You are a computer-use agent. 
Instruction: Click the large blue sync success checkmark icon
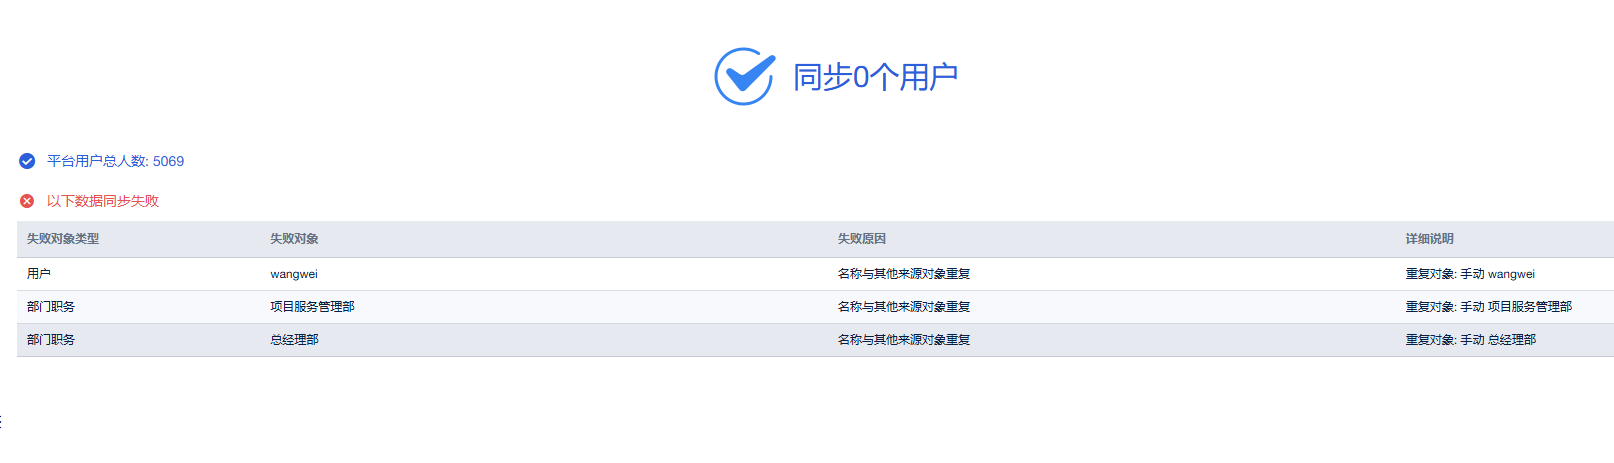point(744,76)
